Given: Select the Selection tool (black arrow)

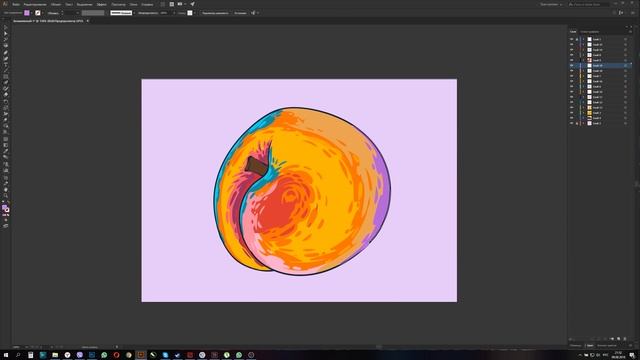Looking at the screenshot, I should pyautogui.click(x=5, y=28).
